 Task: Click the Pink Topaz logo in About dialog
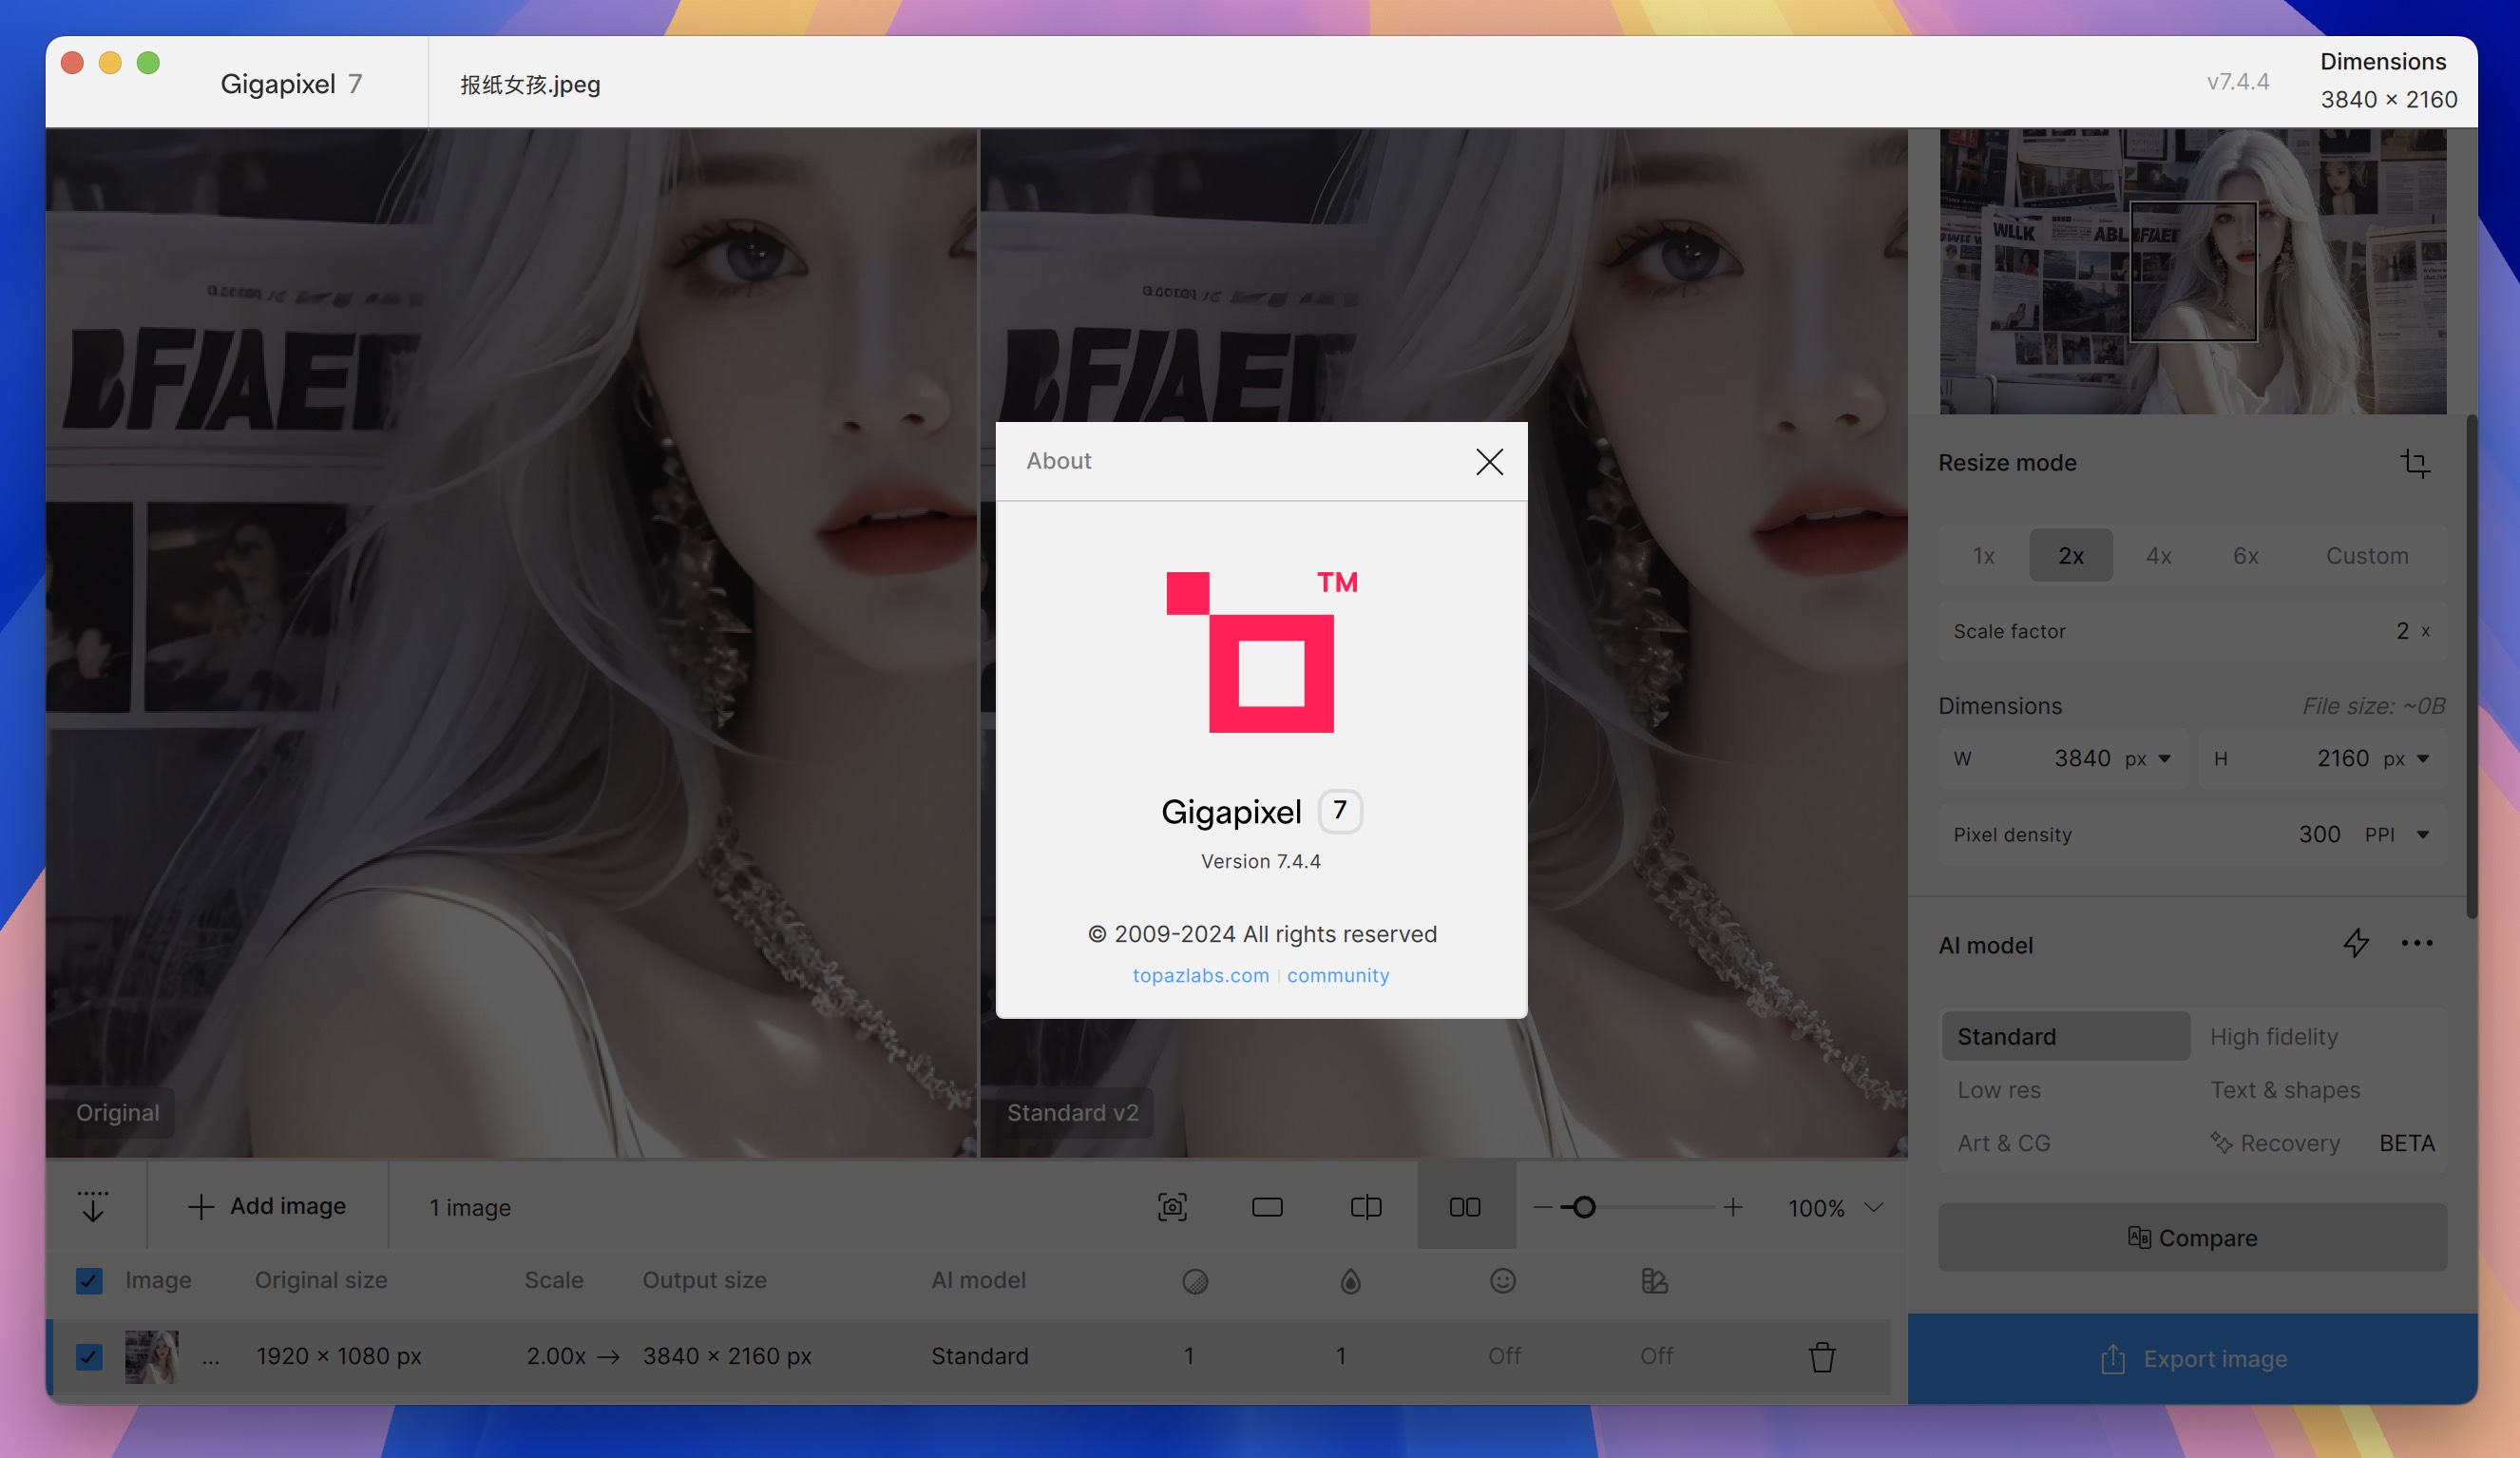[x=1260, y=651]
